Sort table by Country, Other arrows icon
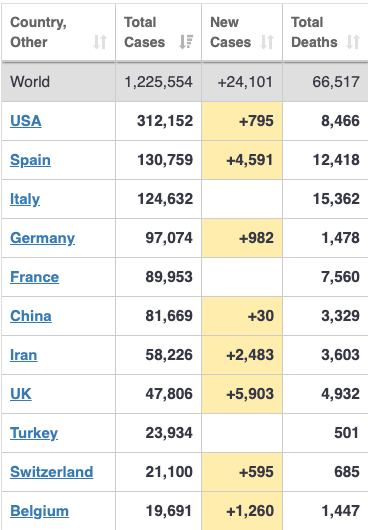This screenshot has height=530, width=368. click(100, 42)
